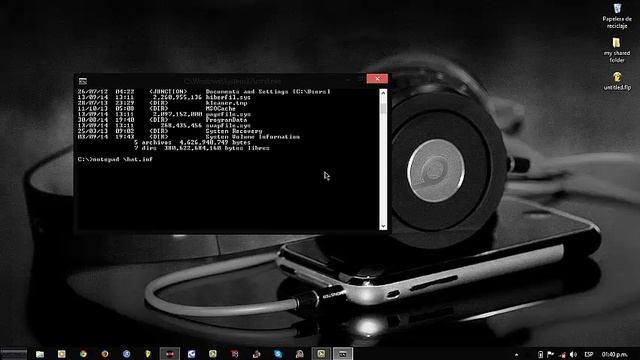640x360 pixels.
Task: Click the battery power icon in the tray
Action: point(540,354)
